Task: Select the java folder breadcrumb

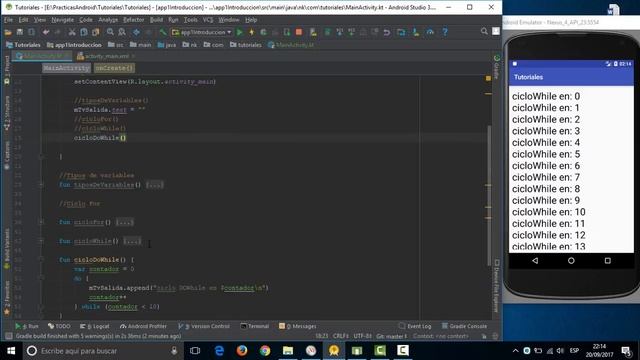Action: [167, 45]
